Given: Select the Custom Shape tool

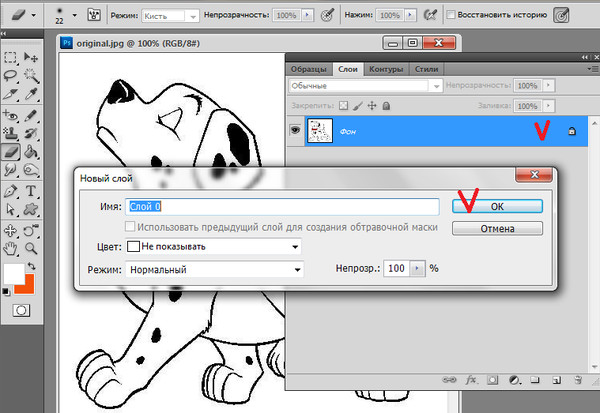Looking at the screenshot, I should [x=31, y=209].
